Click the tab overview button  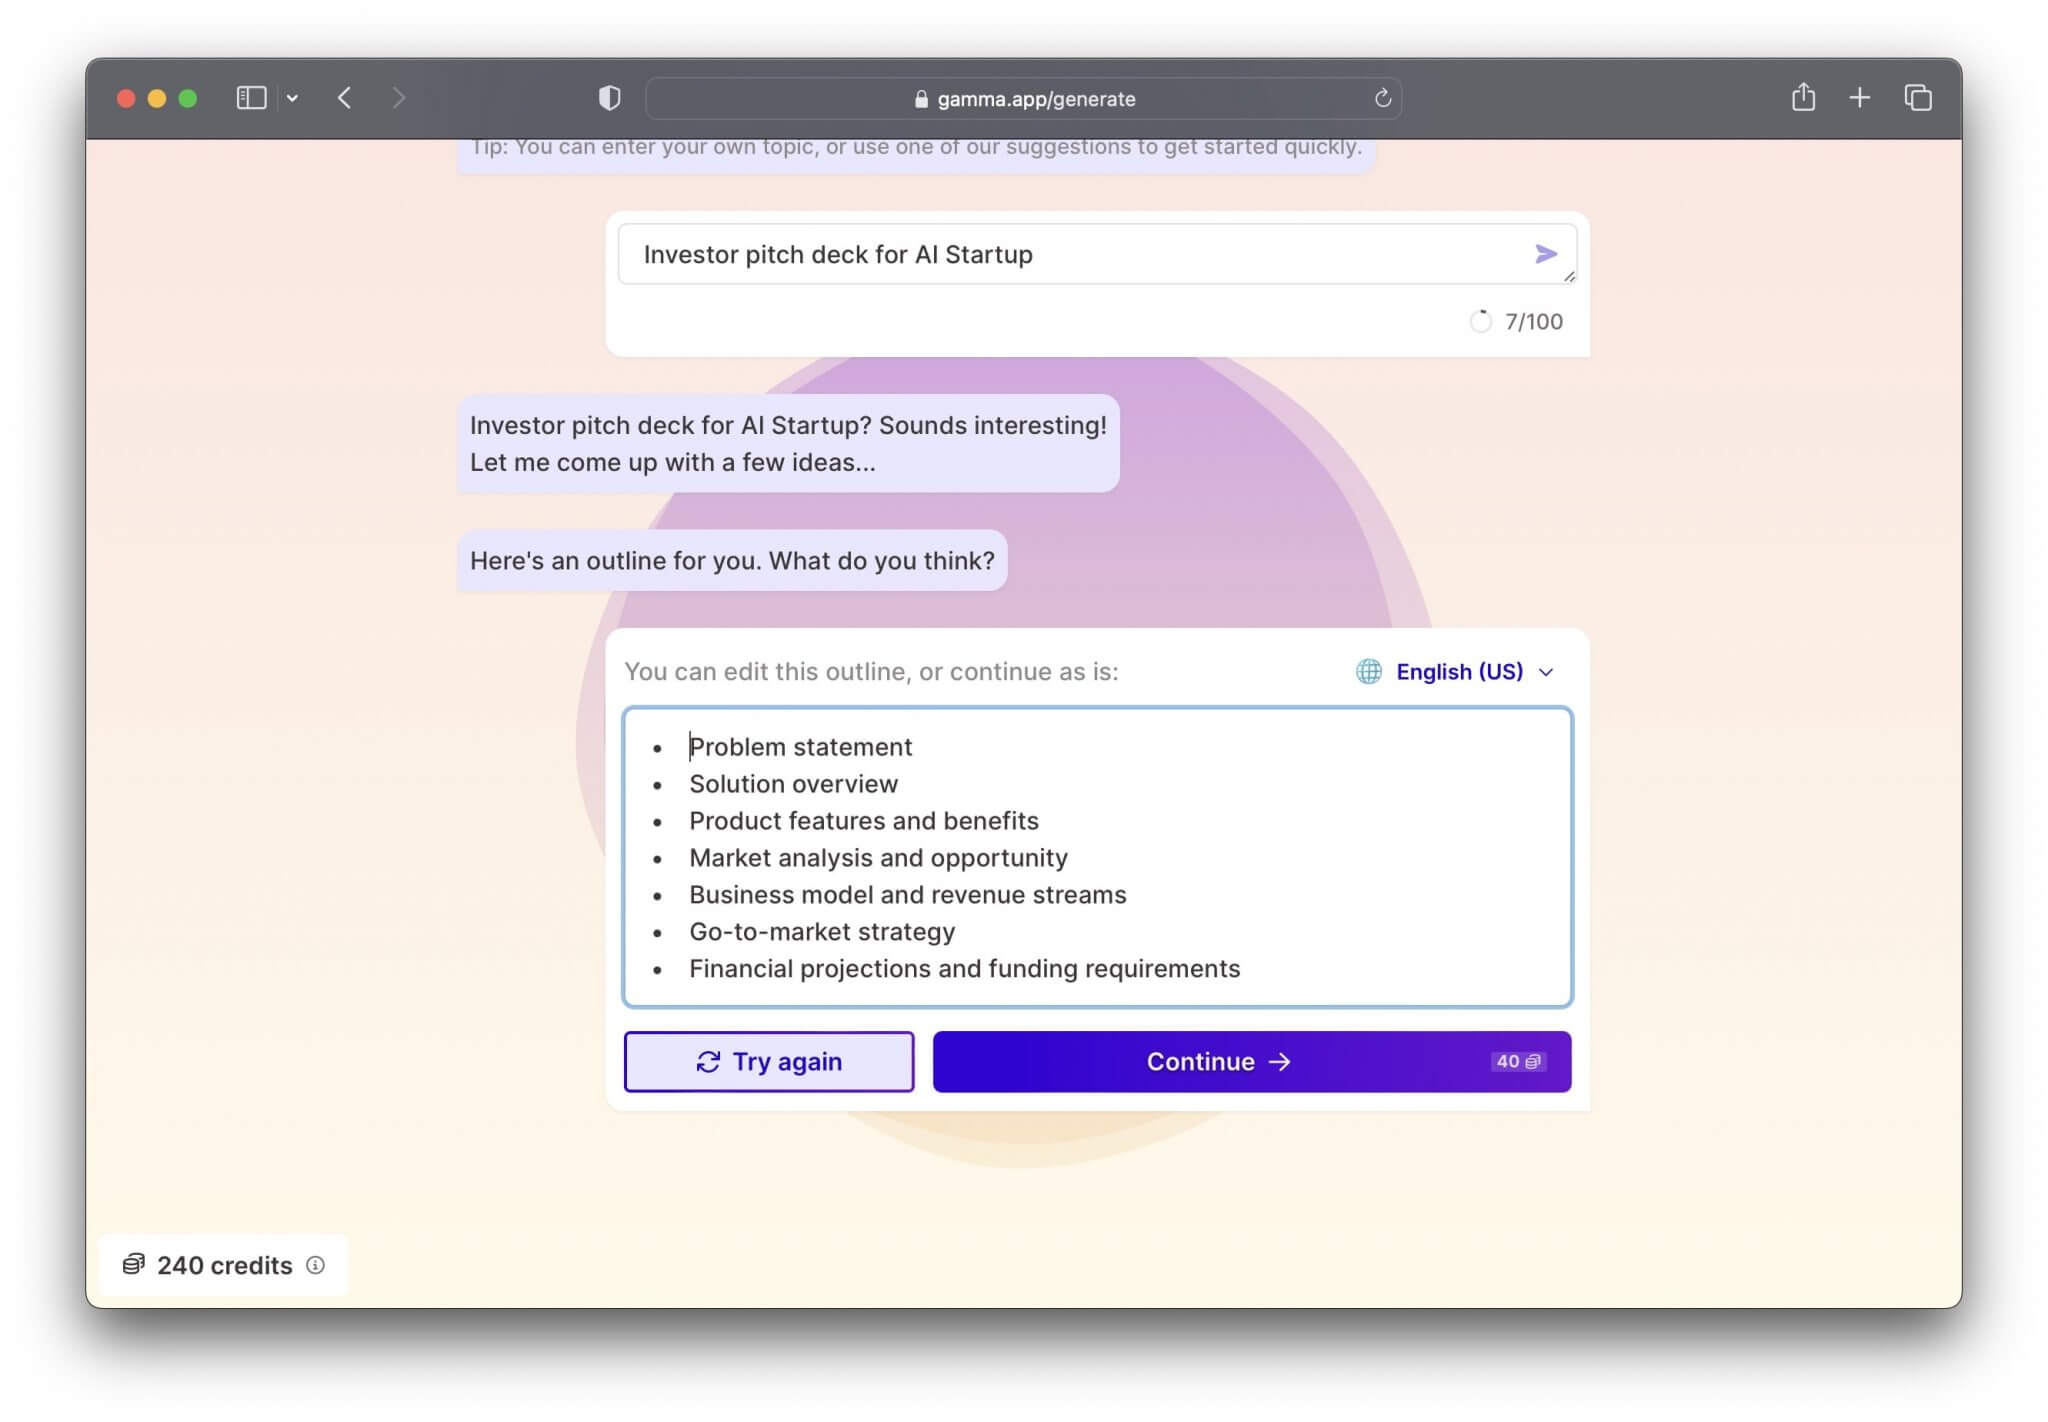tap(1918, 97)
